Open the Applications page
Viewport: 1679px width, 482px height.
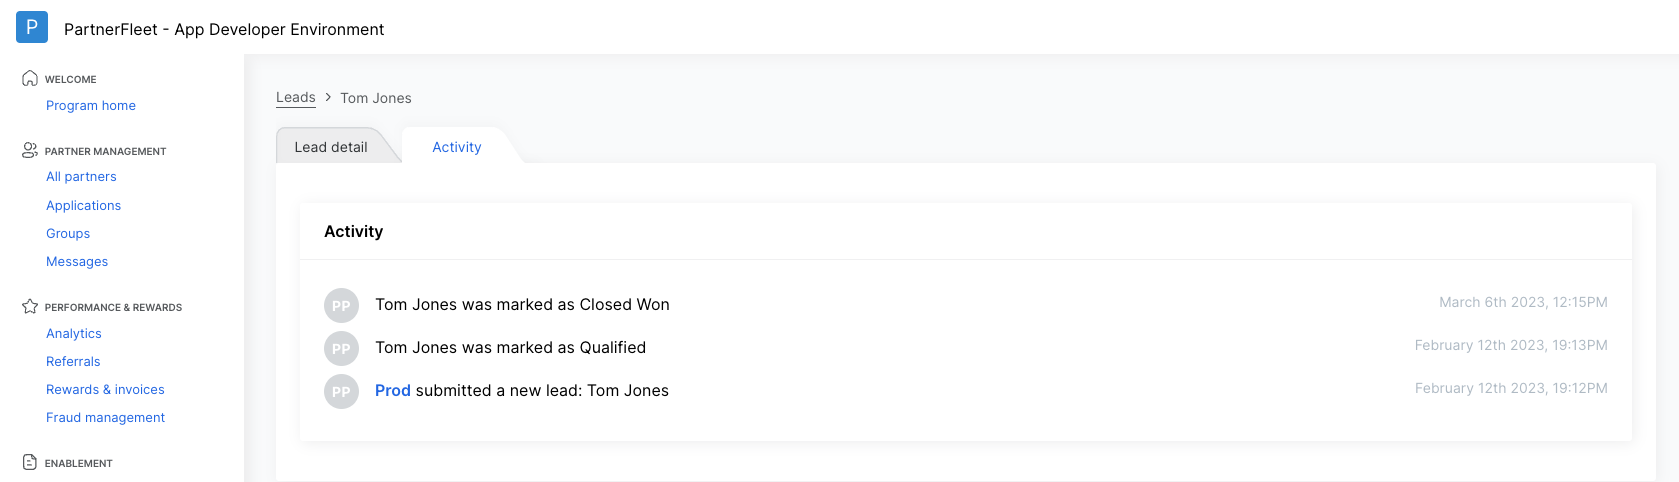(83, 205)
